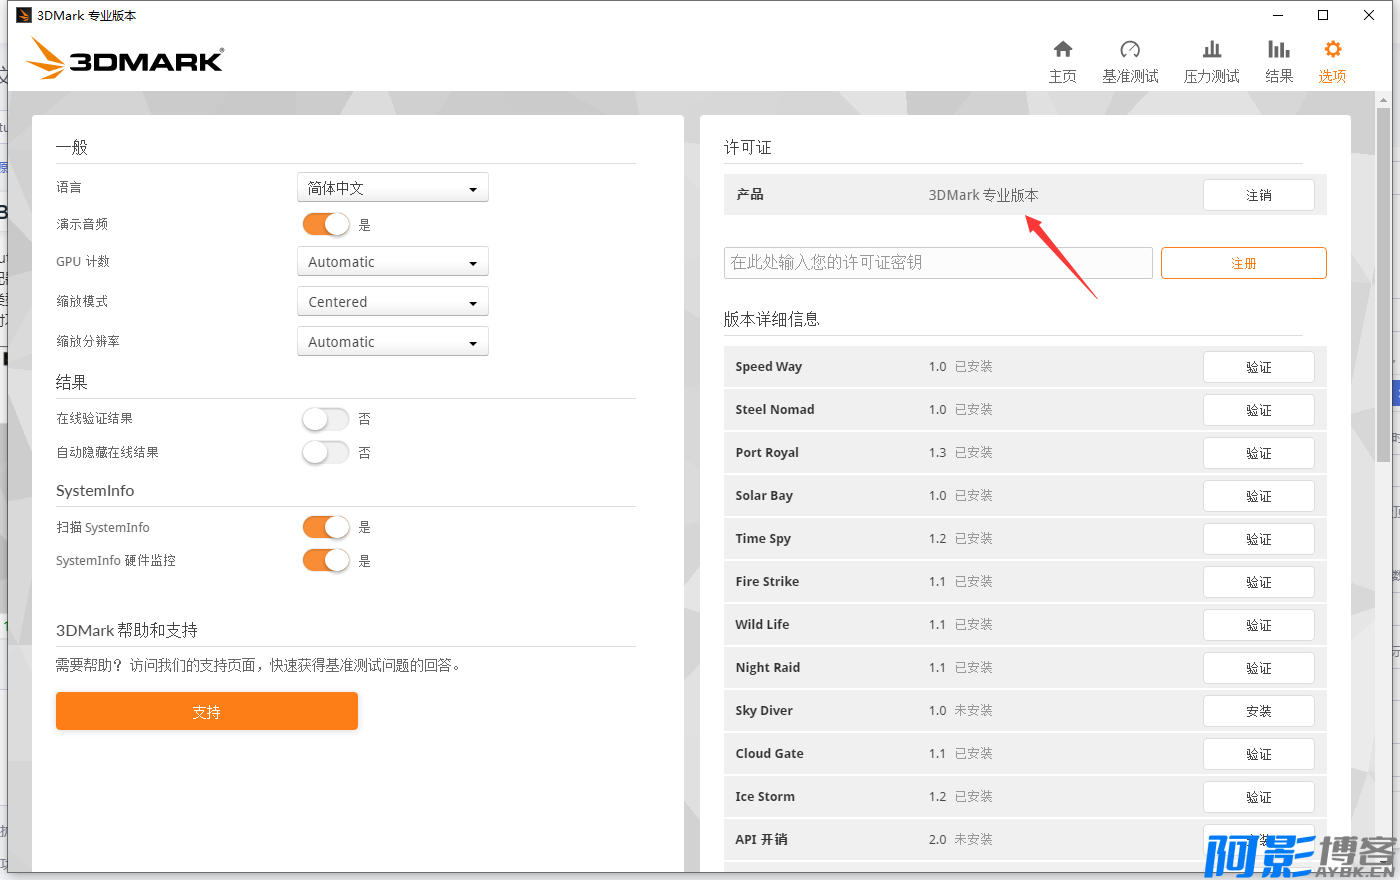The width and height of the screenshot is (1400, 880).
Task: Open the language (语言) dropdown
Action: 392,188
